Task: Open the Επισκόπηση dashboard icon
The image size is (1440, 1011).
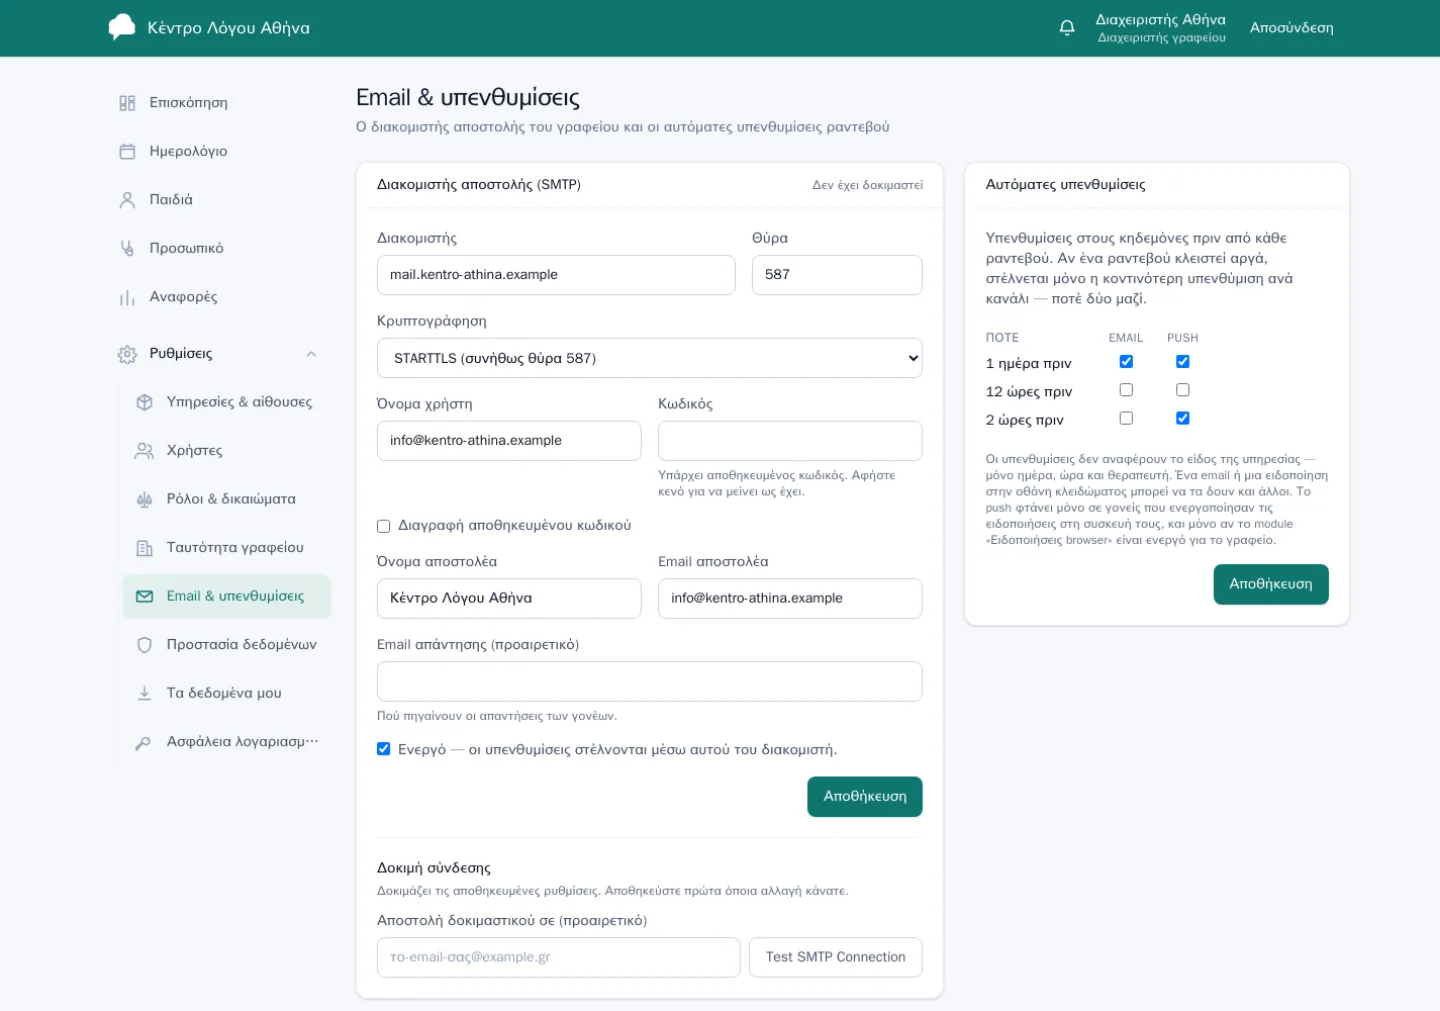Action: point(127,103)
